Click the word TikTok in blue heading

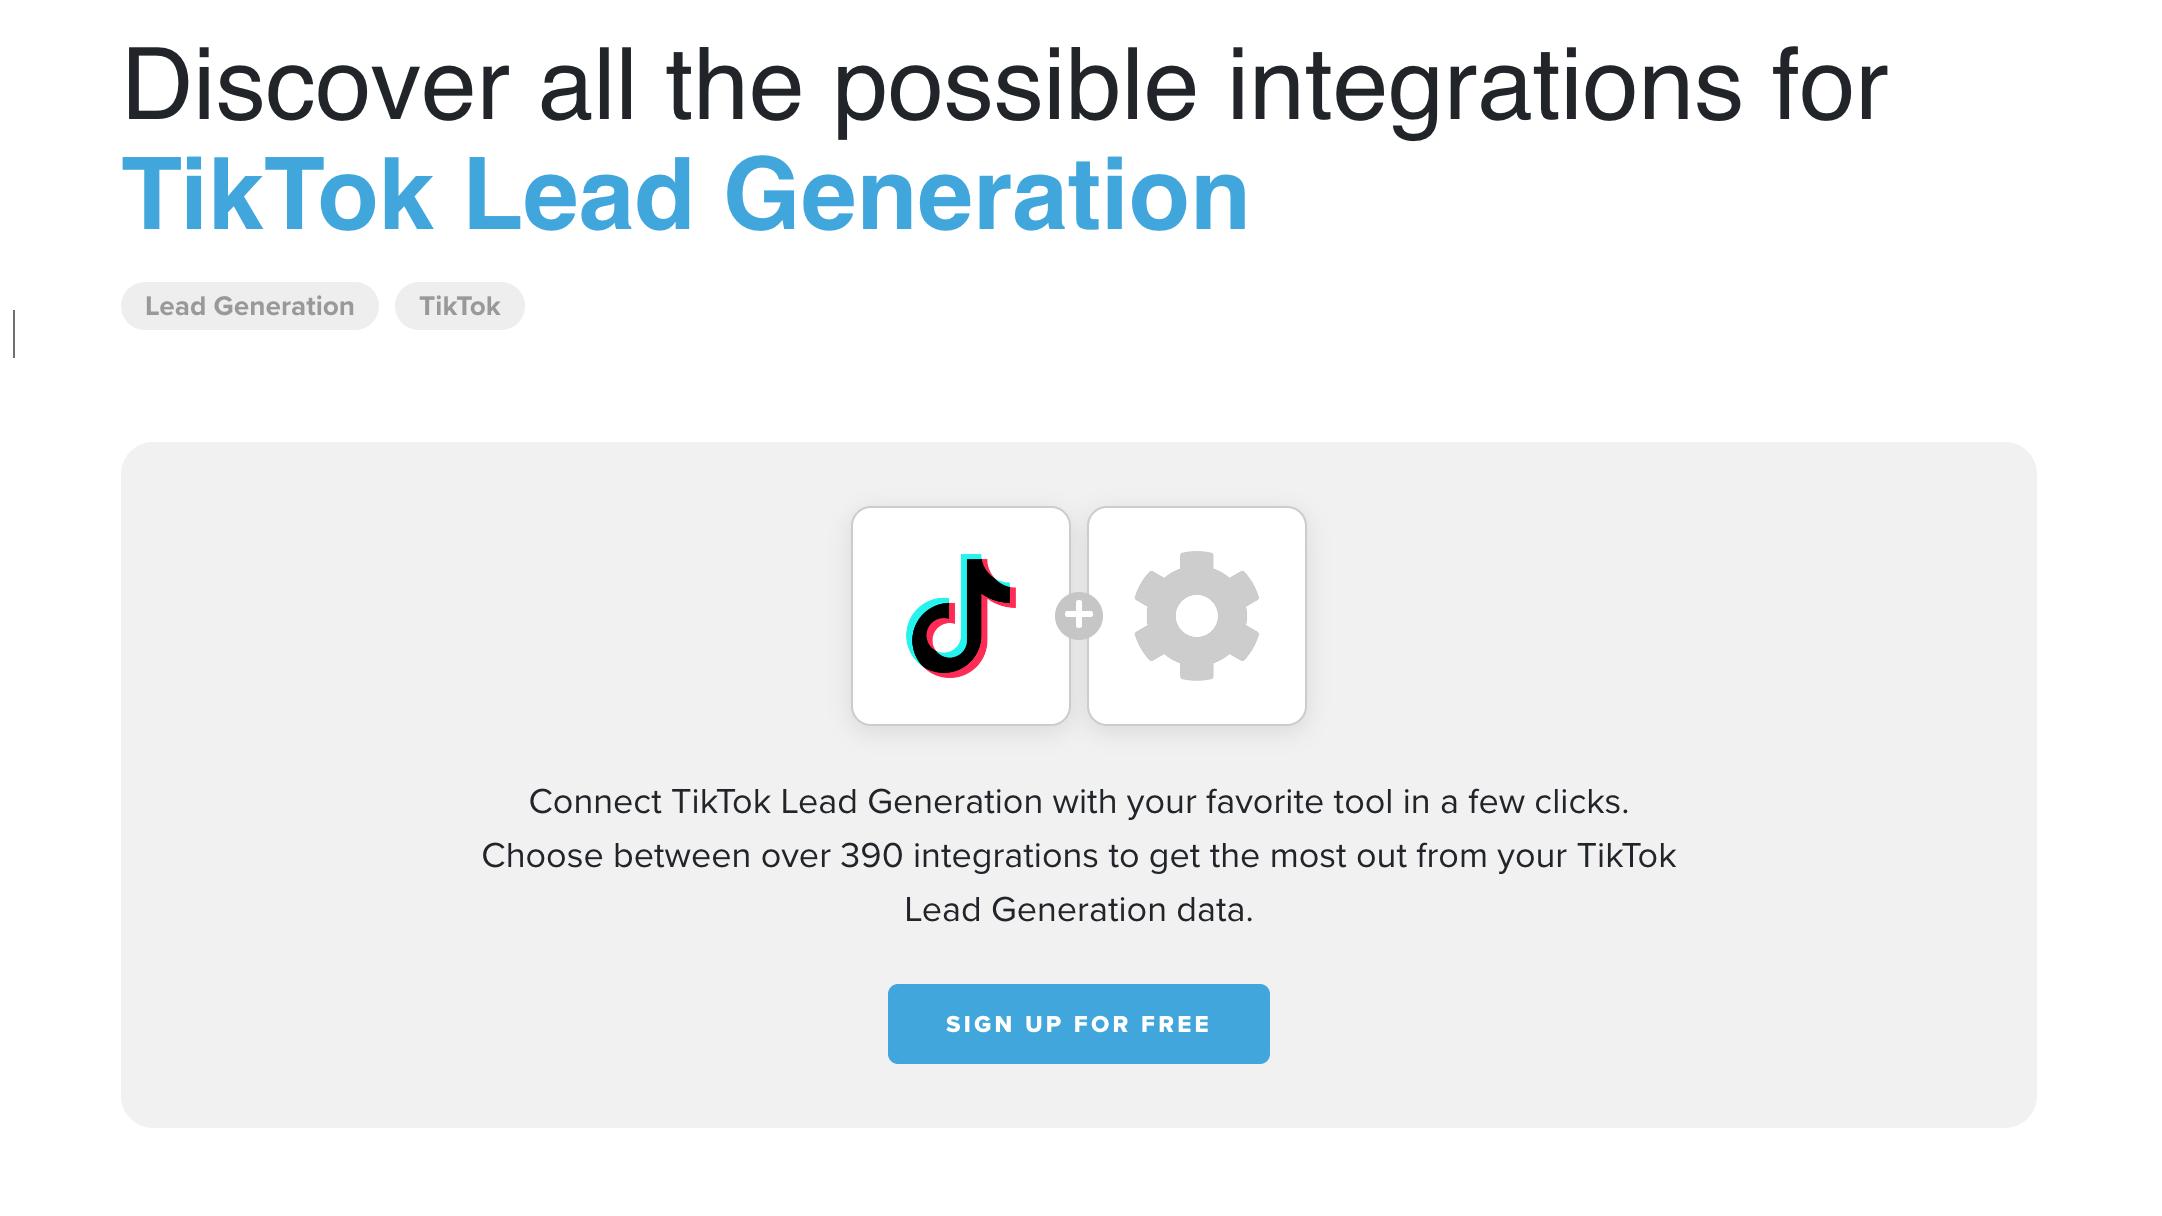278,196
